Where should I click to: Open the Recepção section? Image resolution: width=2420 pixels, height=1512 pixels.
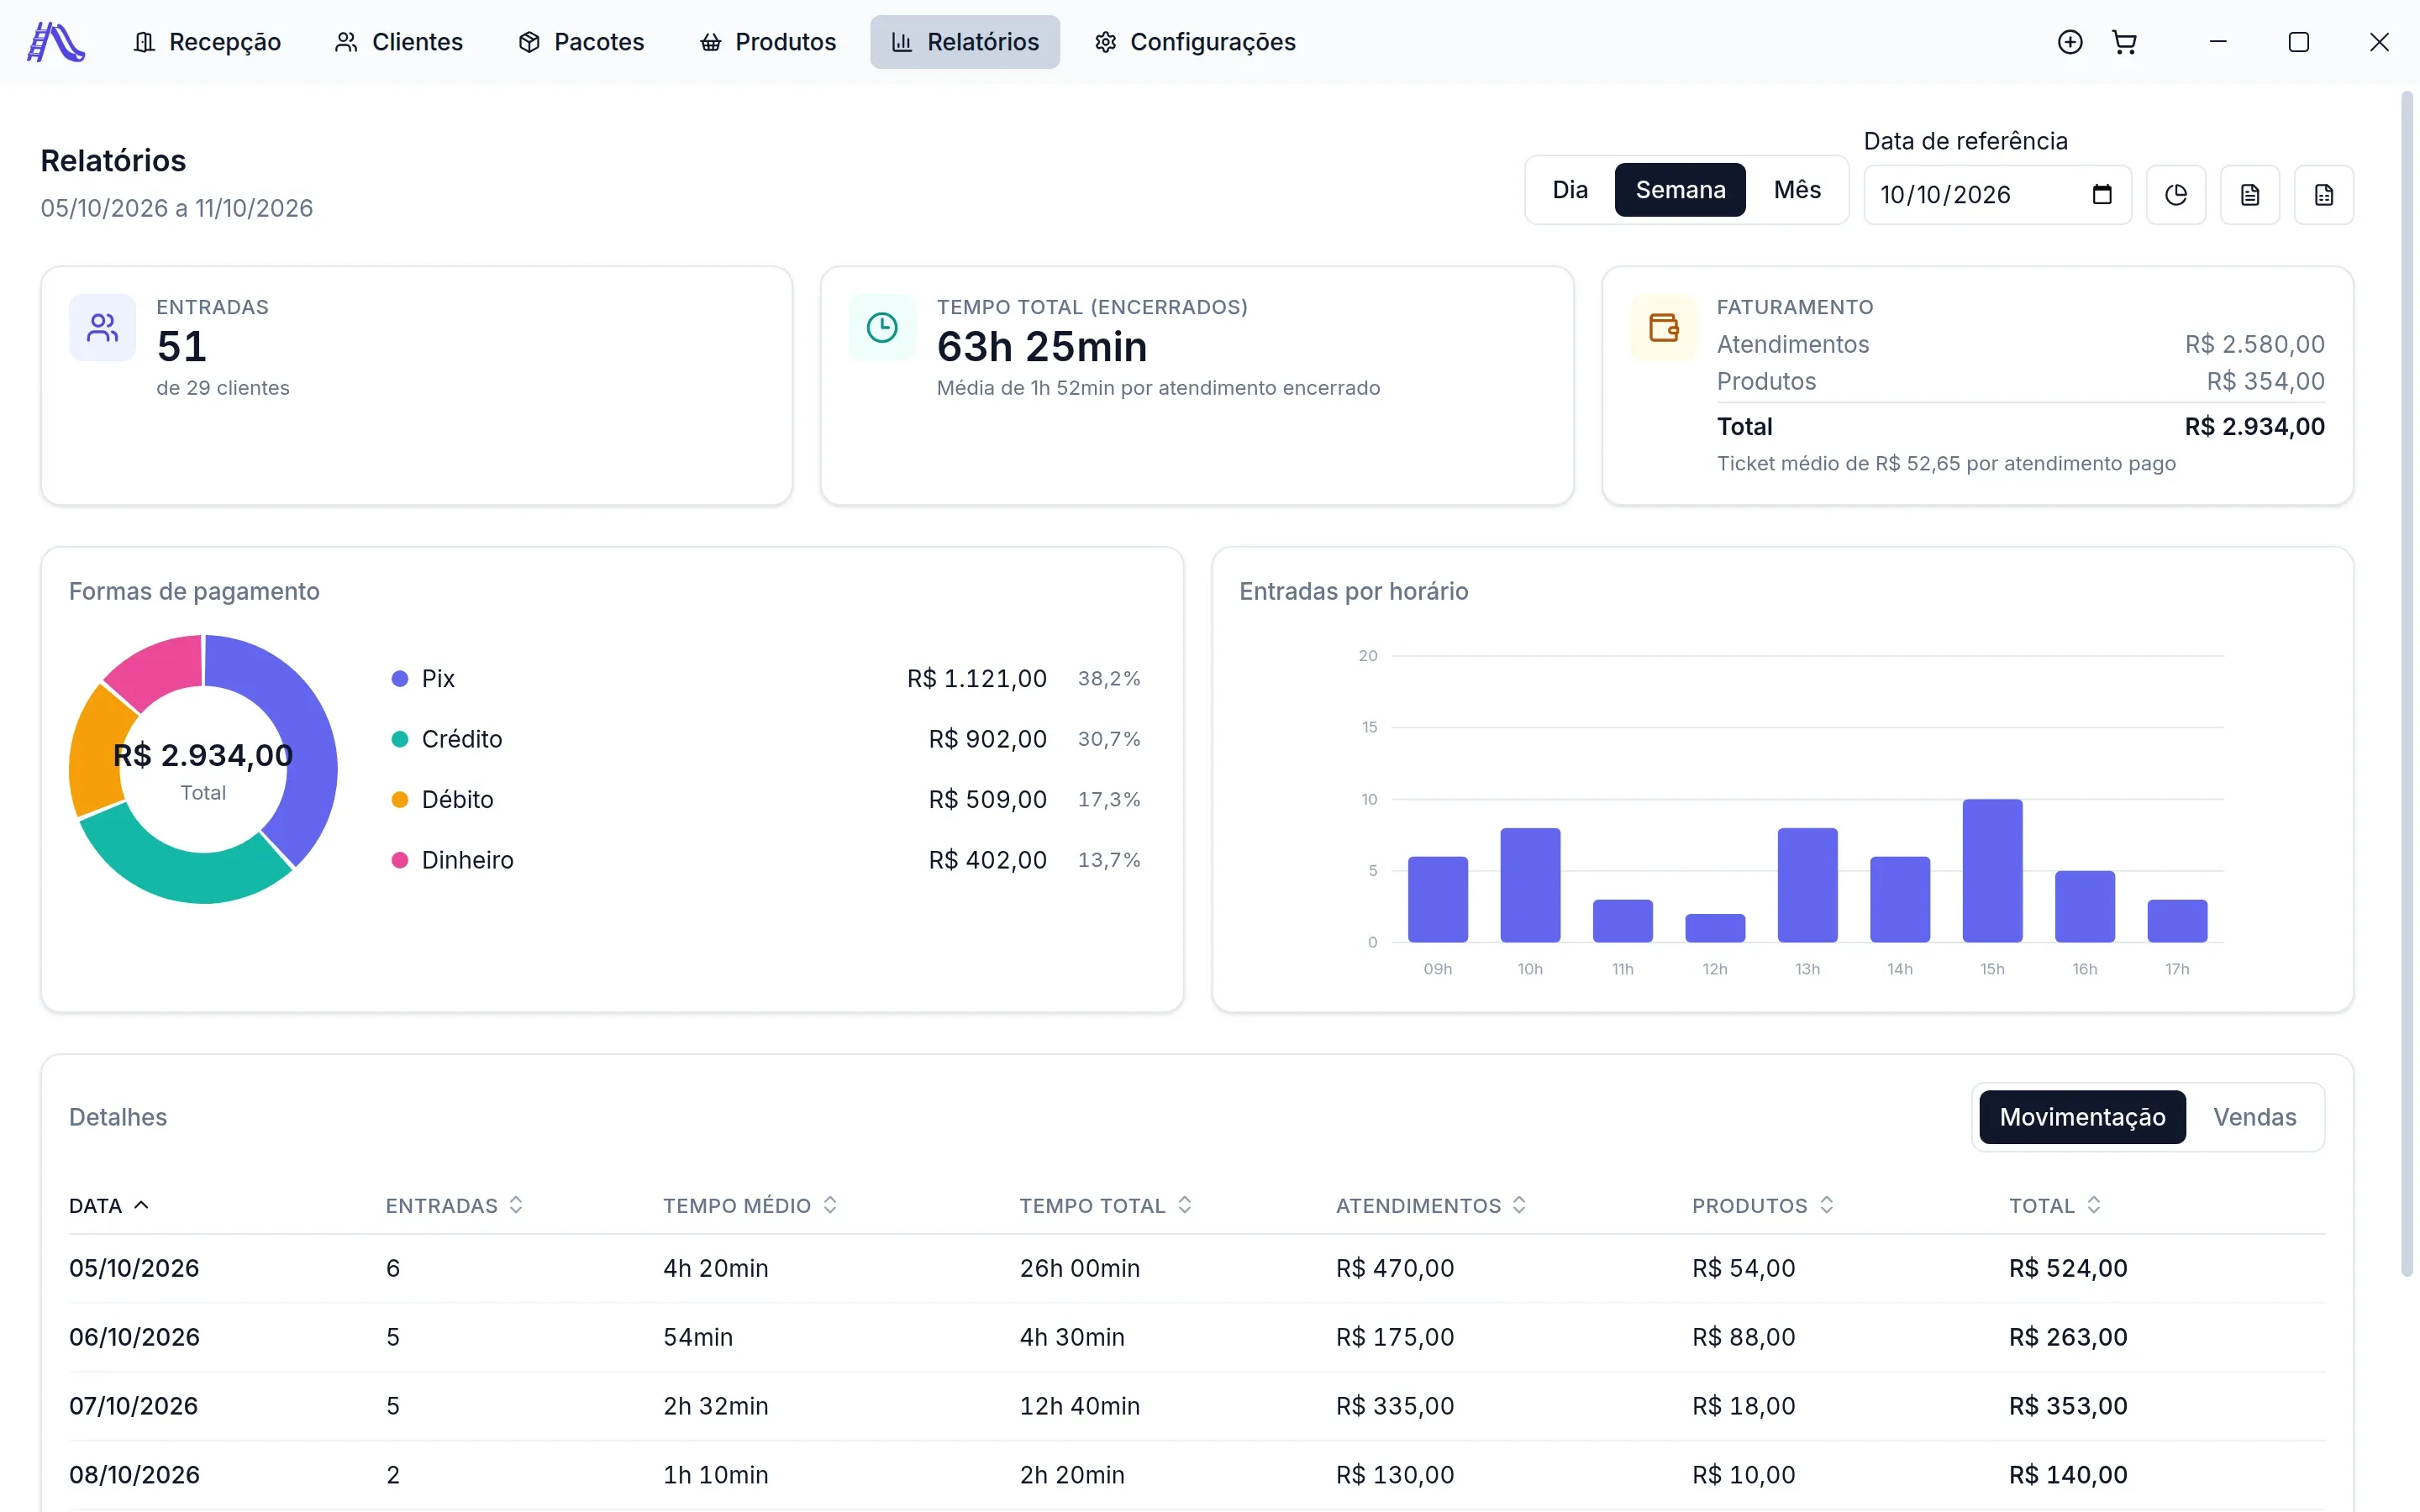point(207,42)
